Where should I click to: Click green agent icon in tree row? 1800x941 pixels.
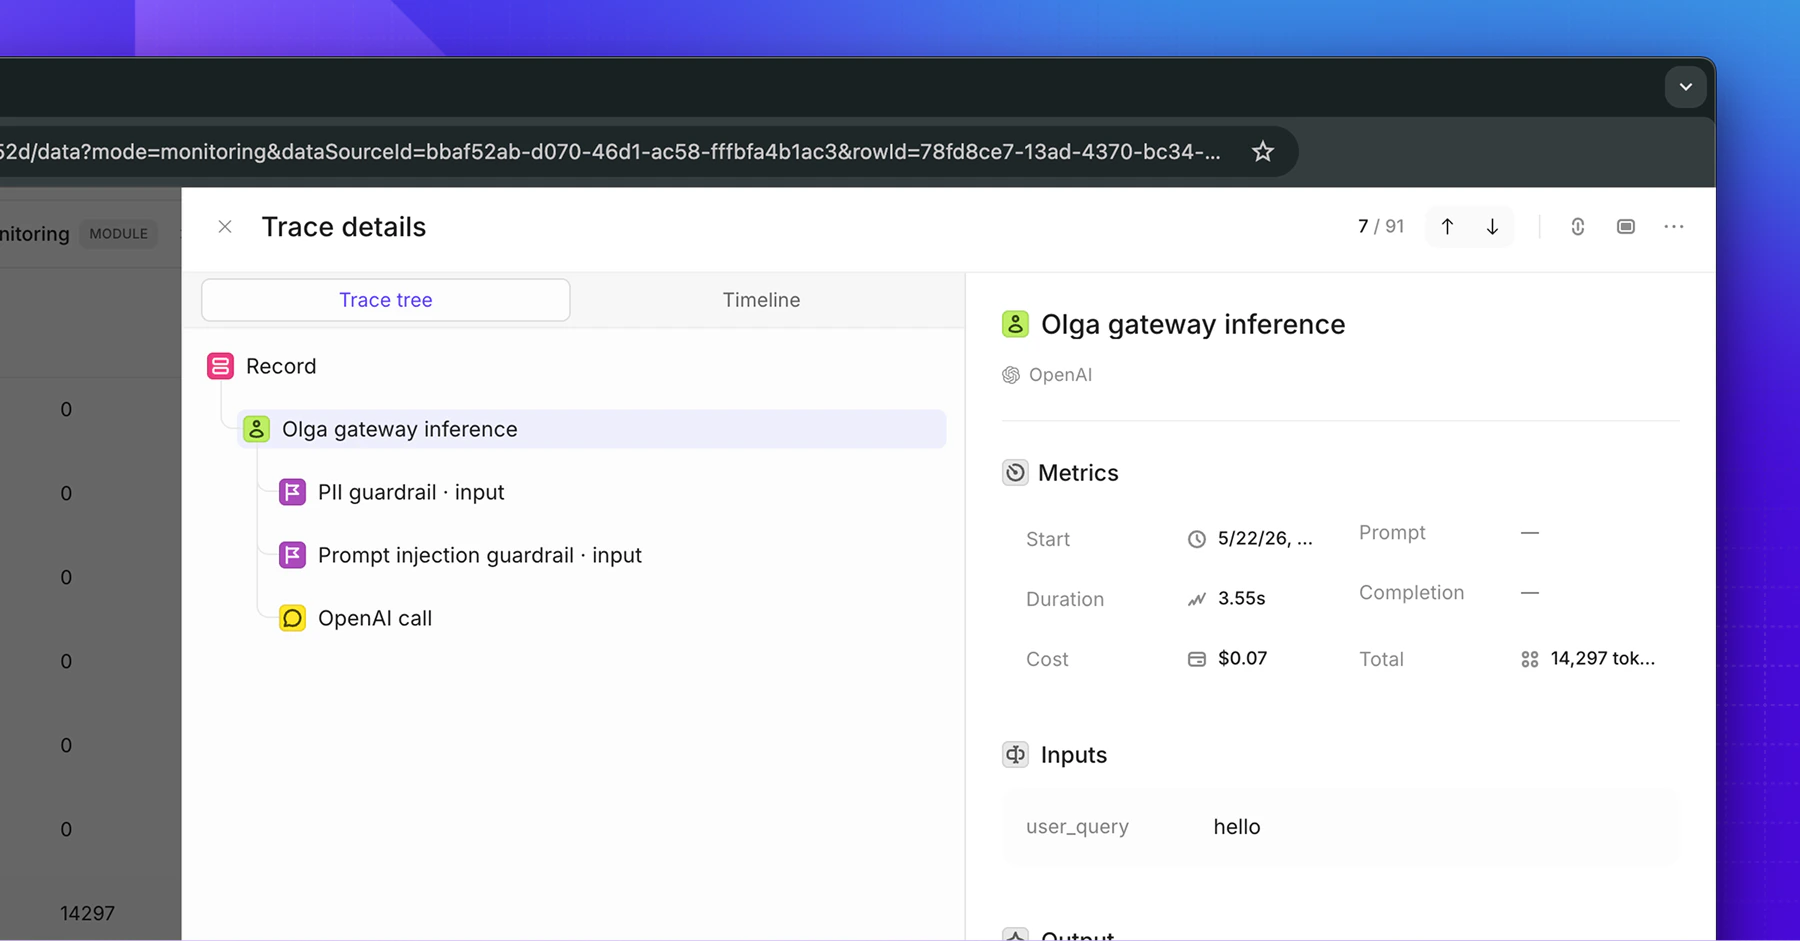[257, 429]
